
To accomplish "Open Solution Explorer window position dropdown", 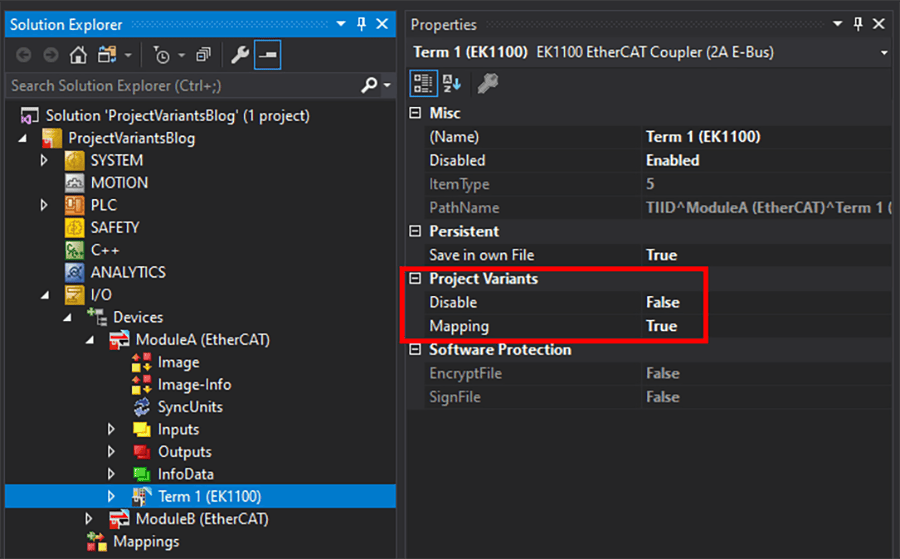I will tap(341, 24).
